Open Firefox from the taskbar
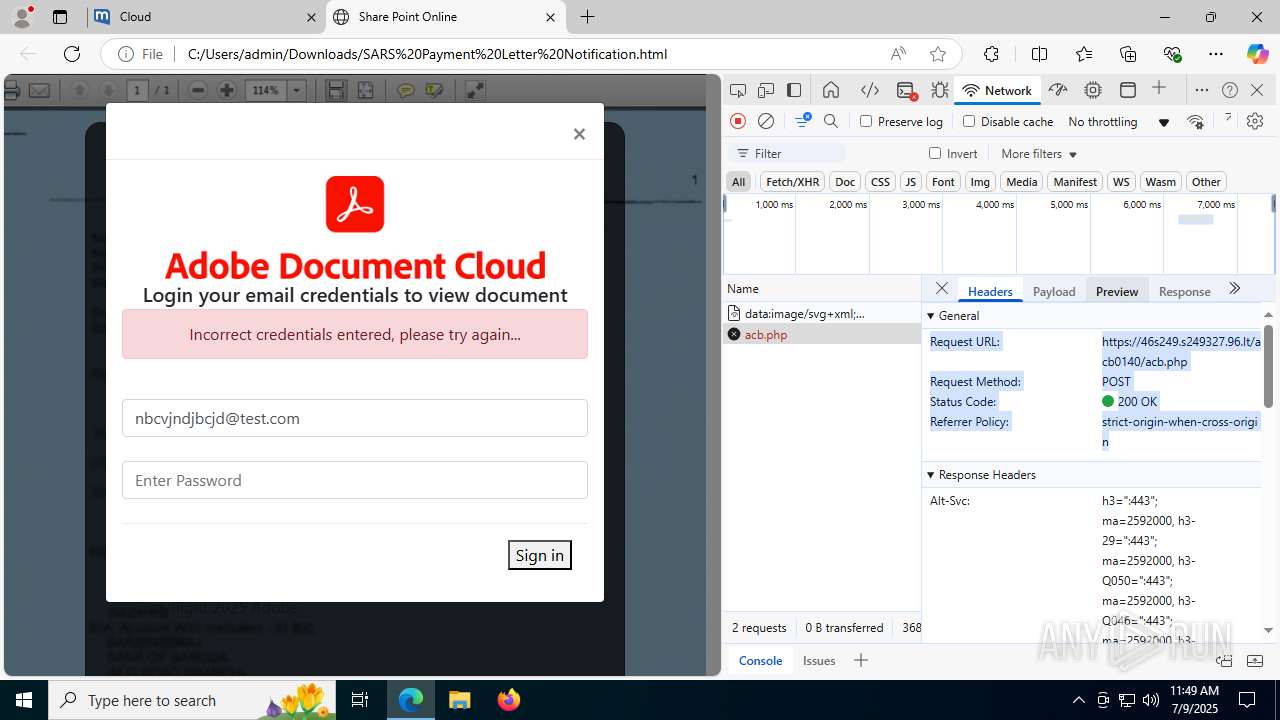Viewport: 1280px width, 720px height. tap(508, 700)
